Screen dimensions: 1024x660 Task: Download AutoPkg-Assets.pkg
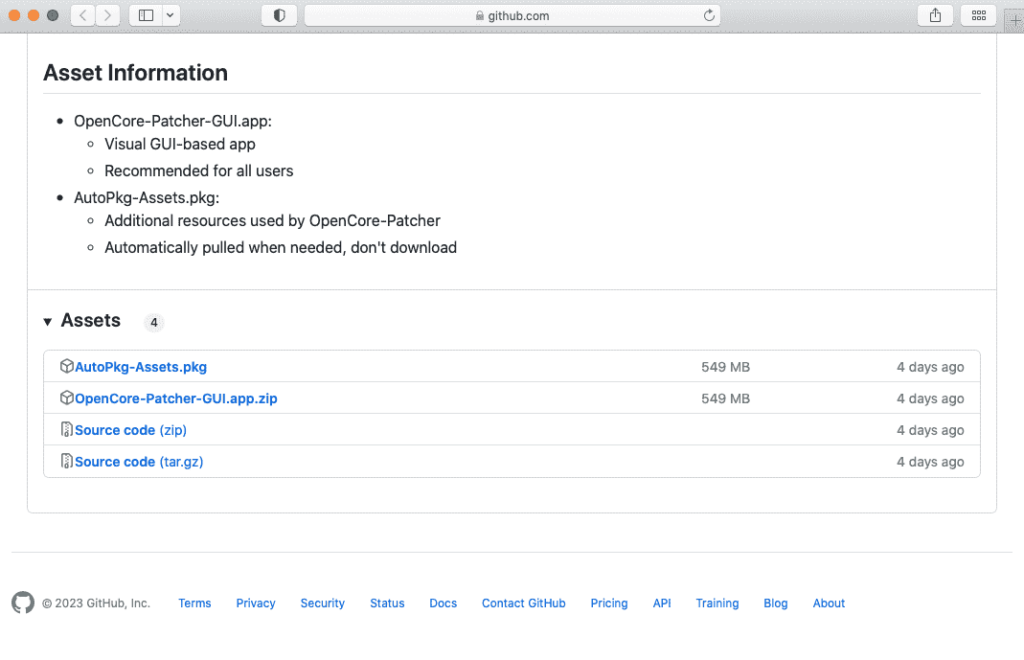click(140, 367)
